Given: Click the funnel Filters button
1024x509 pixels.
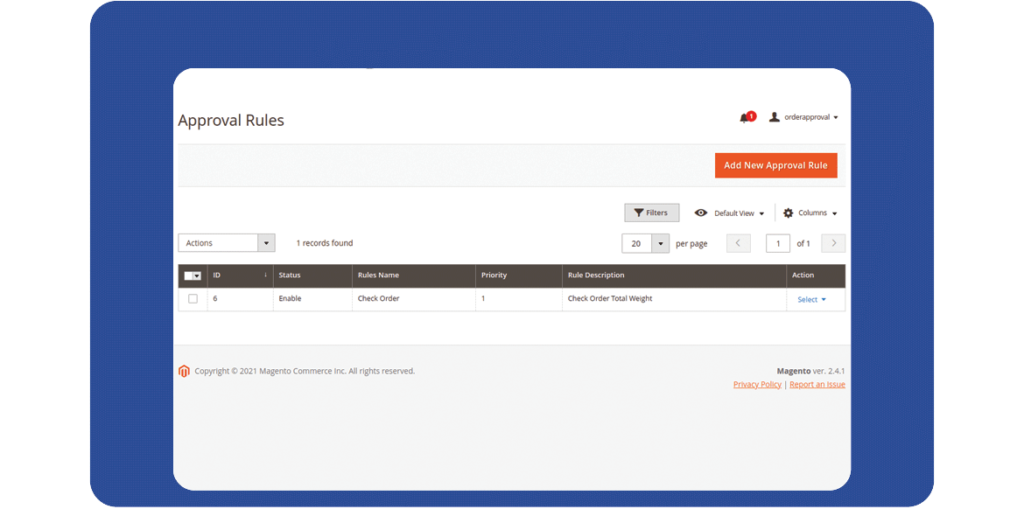Looking at the screenshot, I should tap(651, 213).
